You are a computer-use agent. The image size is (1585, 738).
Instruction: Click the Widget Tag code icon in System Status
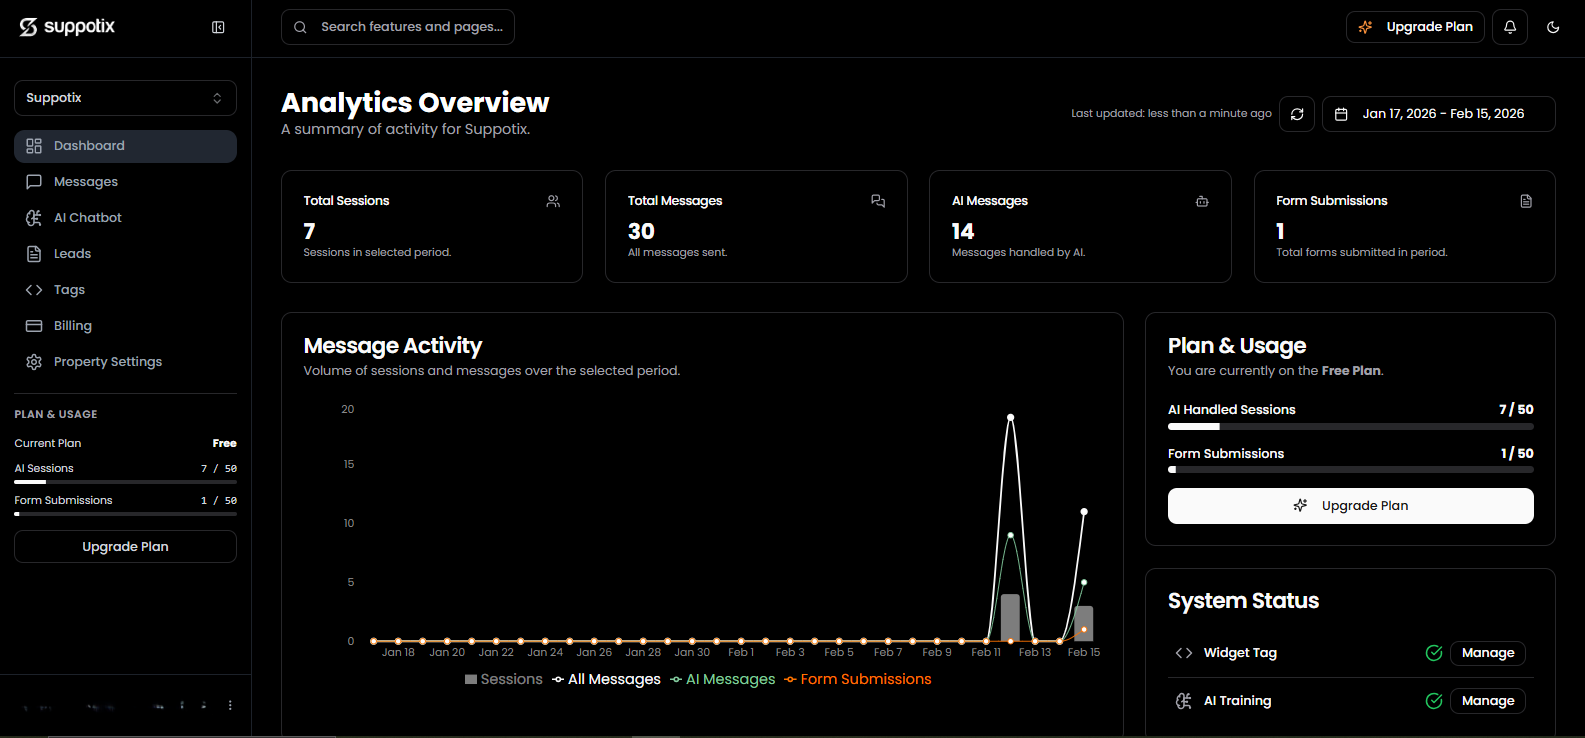[1184, 653]
